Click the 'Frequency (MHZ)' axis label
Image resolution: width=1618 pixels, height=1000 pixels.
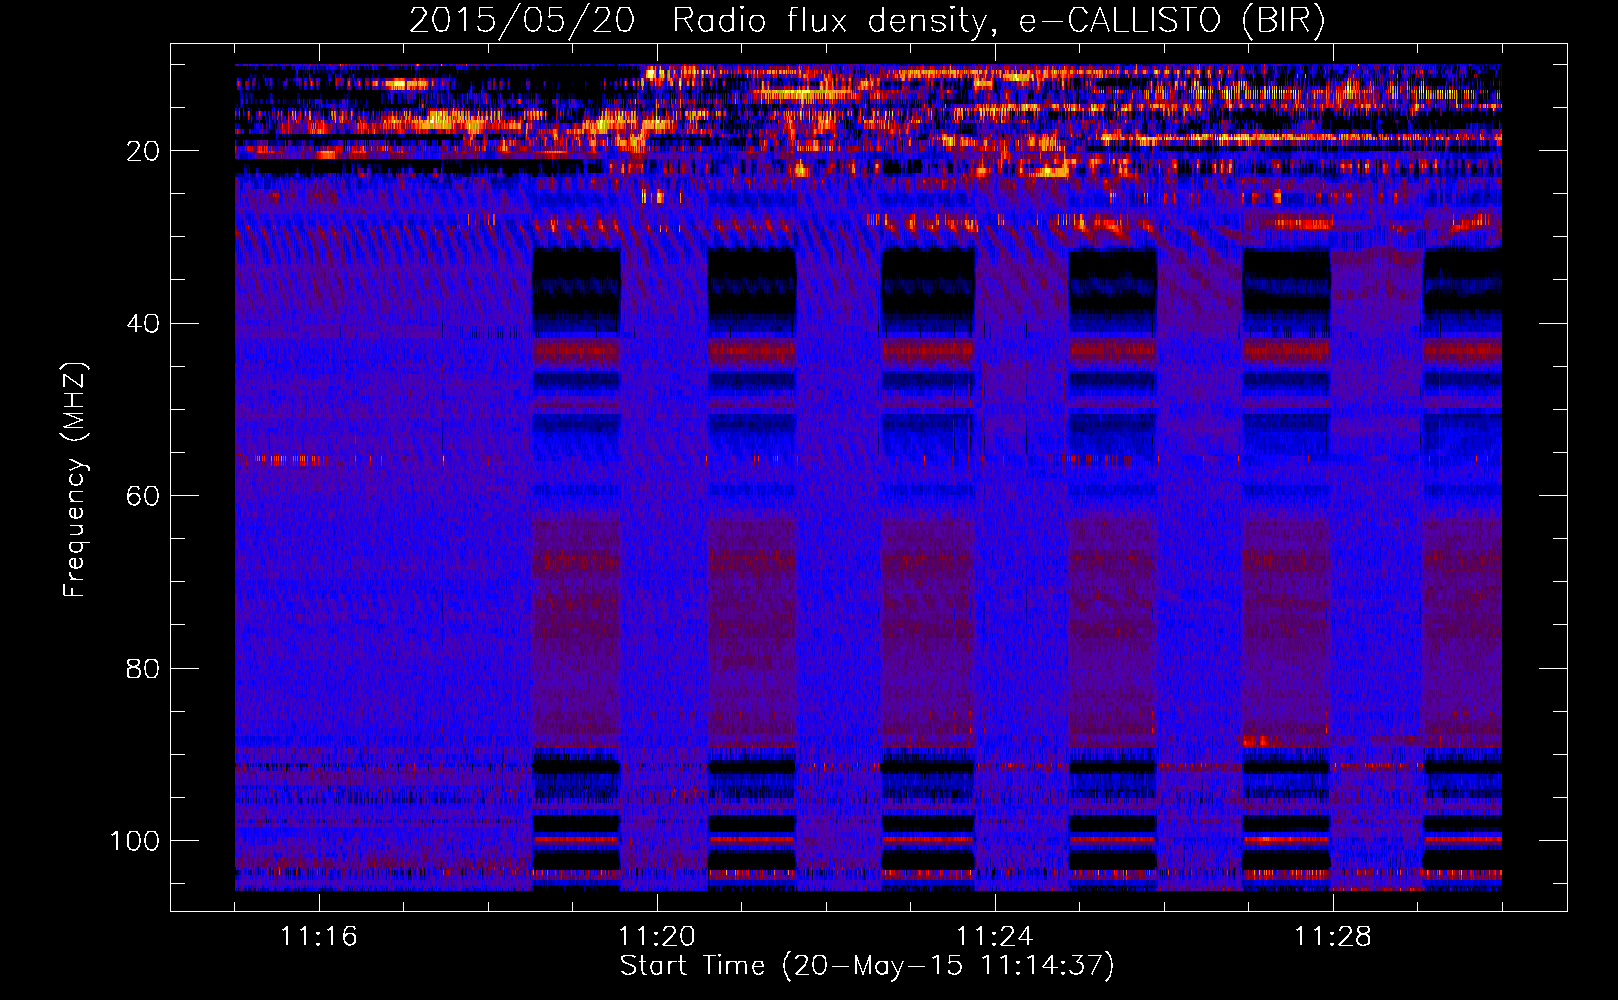click(75, 480)
